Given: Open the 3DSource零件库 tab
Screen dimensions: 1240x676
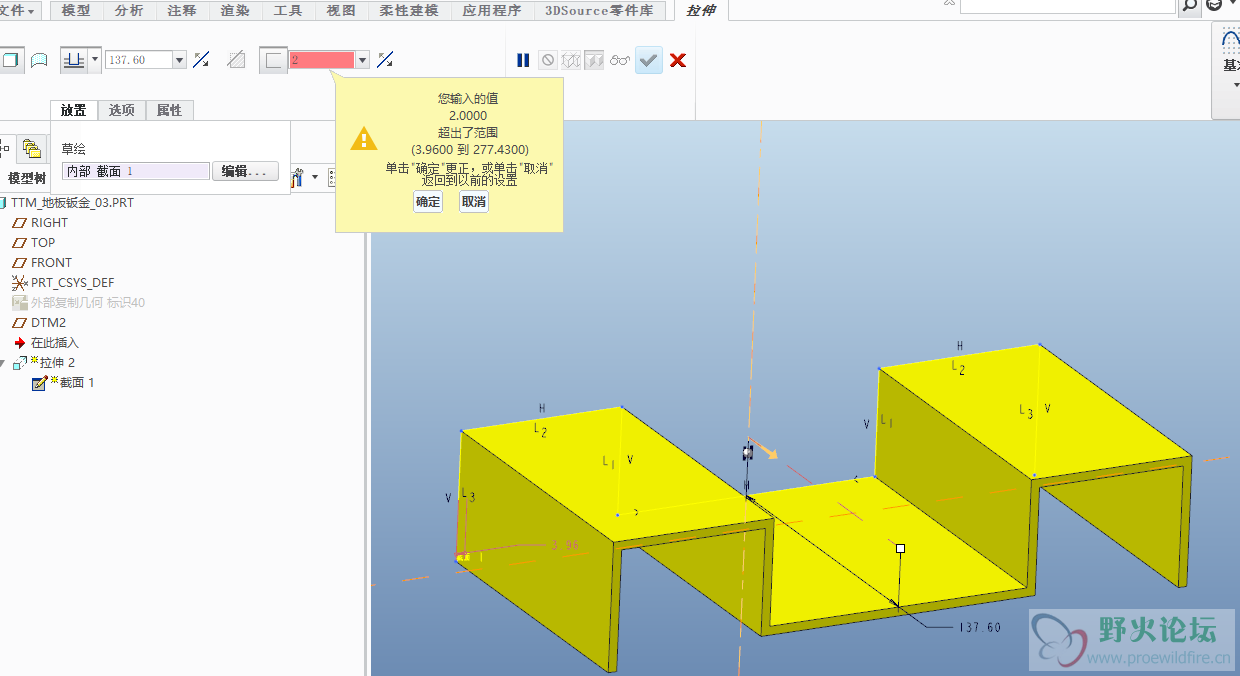Looking at the screenshot, I should point(599,10).
